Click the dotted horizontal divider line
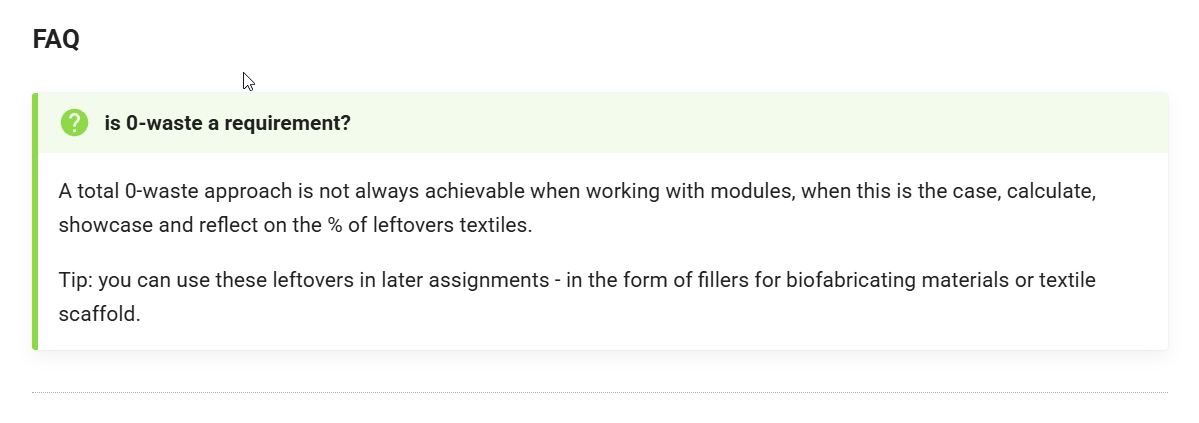The width and height of the screenshot is (1199, 423). (x=600, y=393)
